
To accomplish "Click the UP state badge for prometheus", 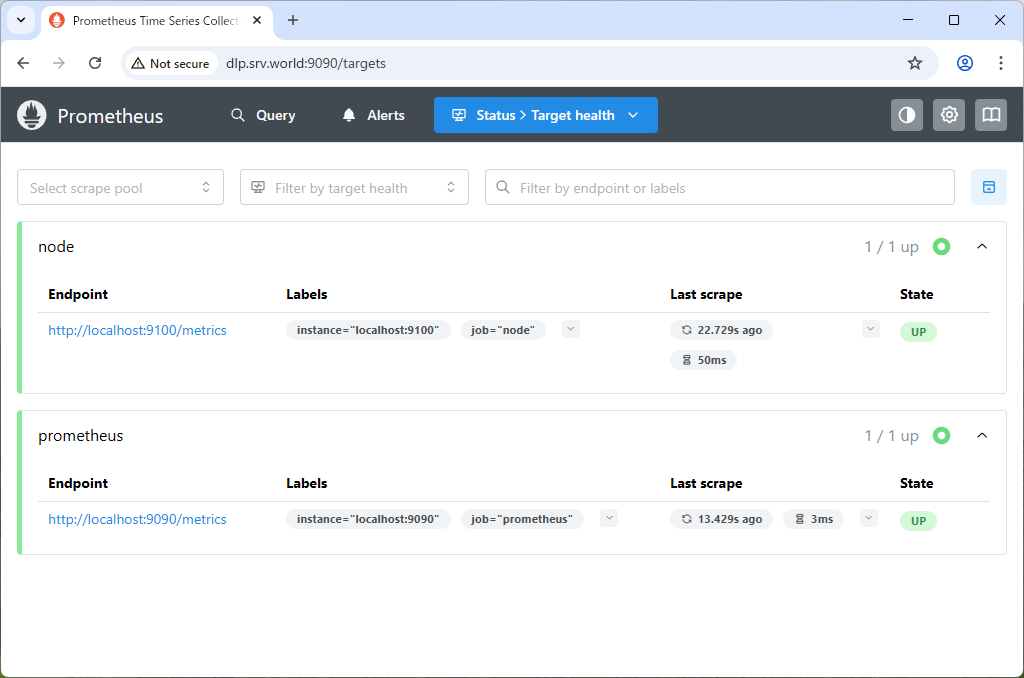I will coord(918,521).
